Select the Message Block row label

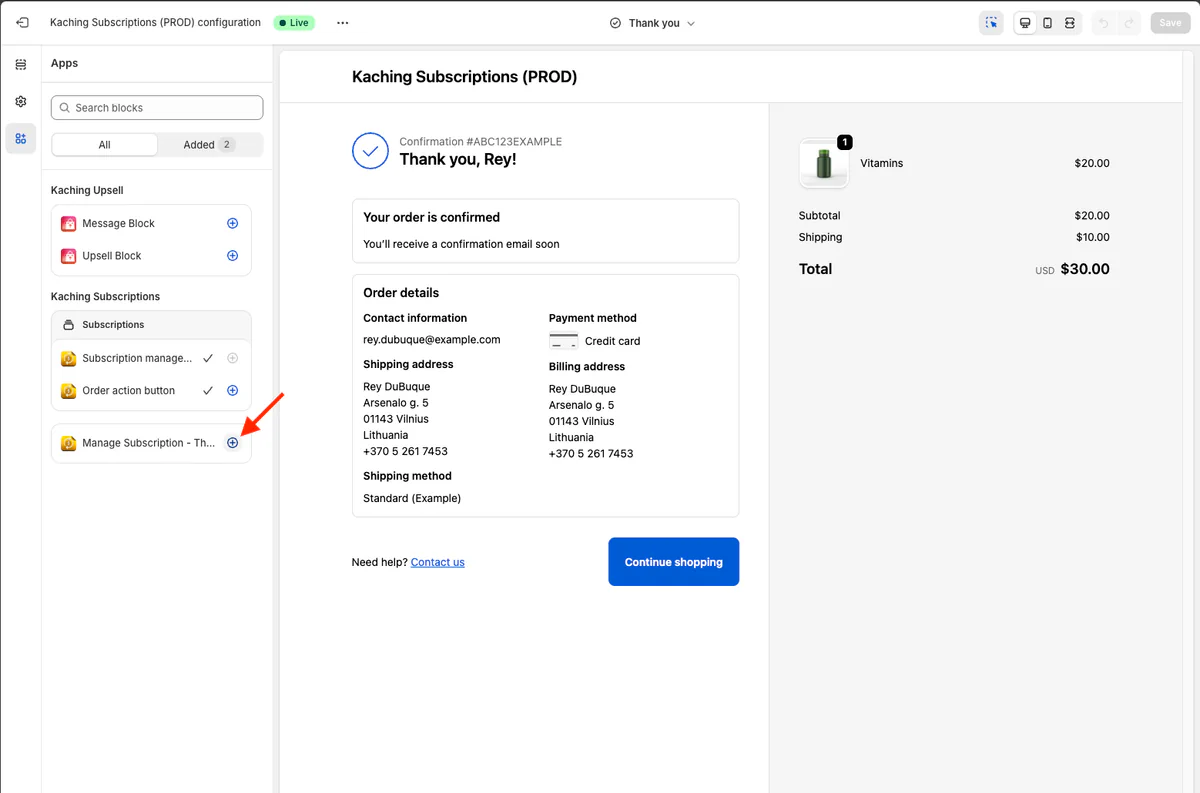pyautogui.click(x=118, y=224)
